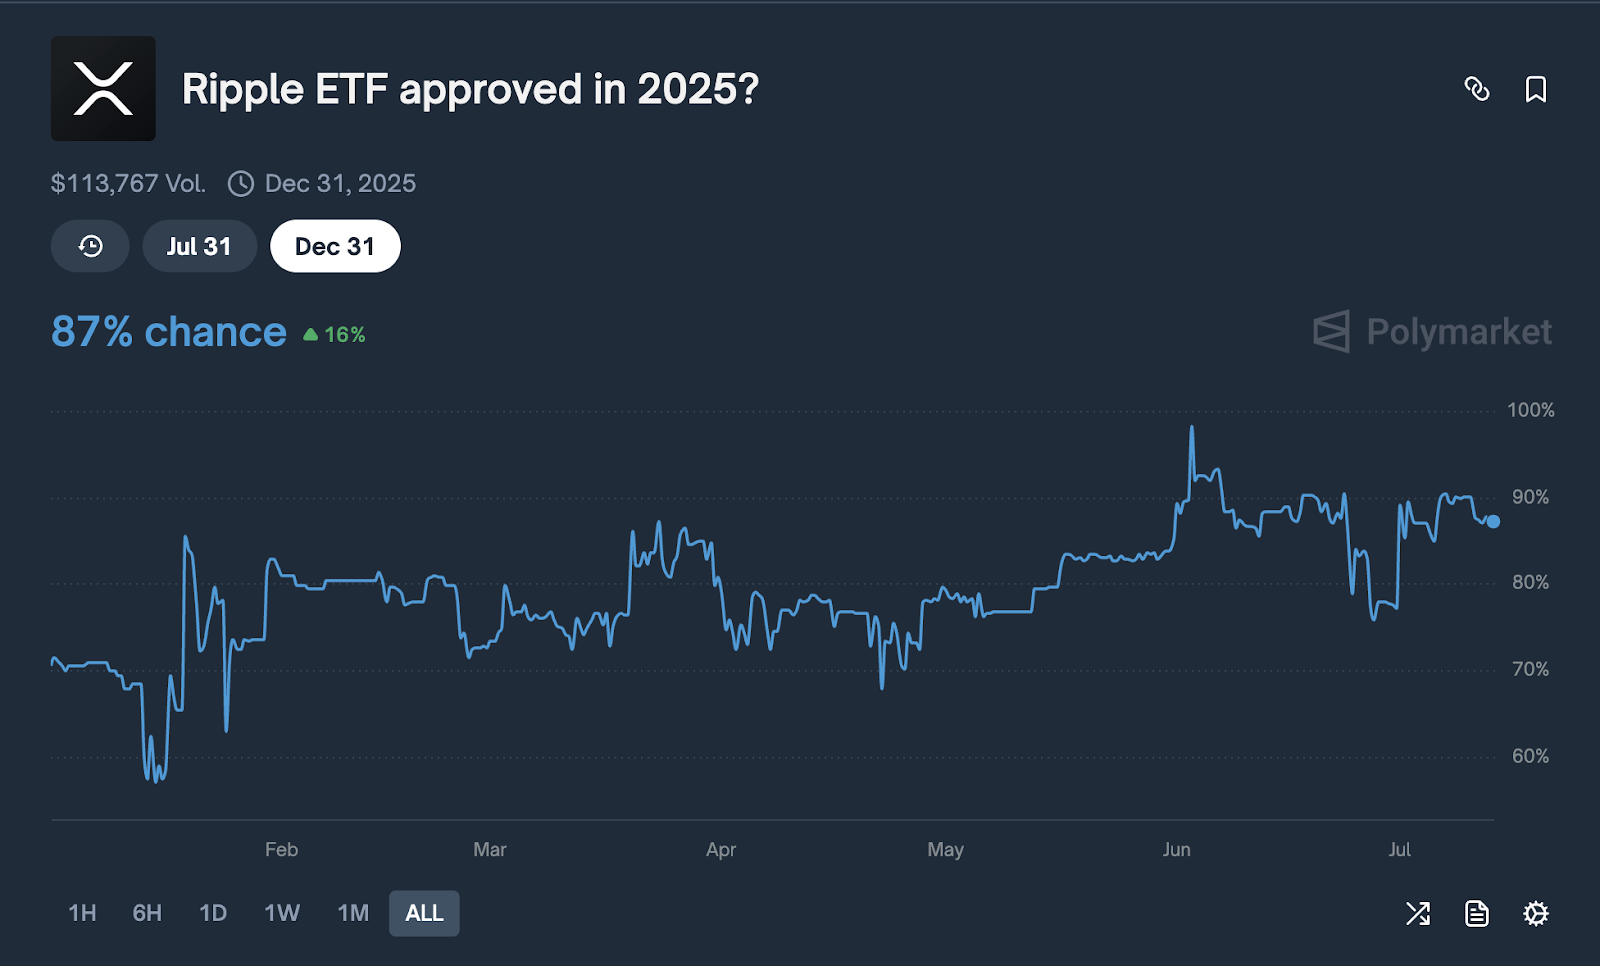Click the Polymarket watermark logo
This screenshot has height=966, width=1600.
tap(1432, 332)
